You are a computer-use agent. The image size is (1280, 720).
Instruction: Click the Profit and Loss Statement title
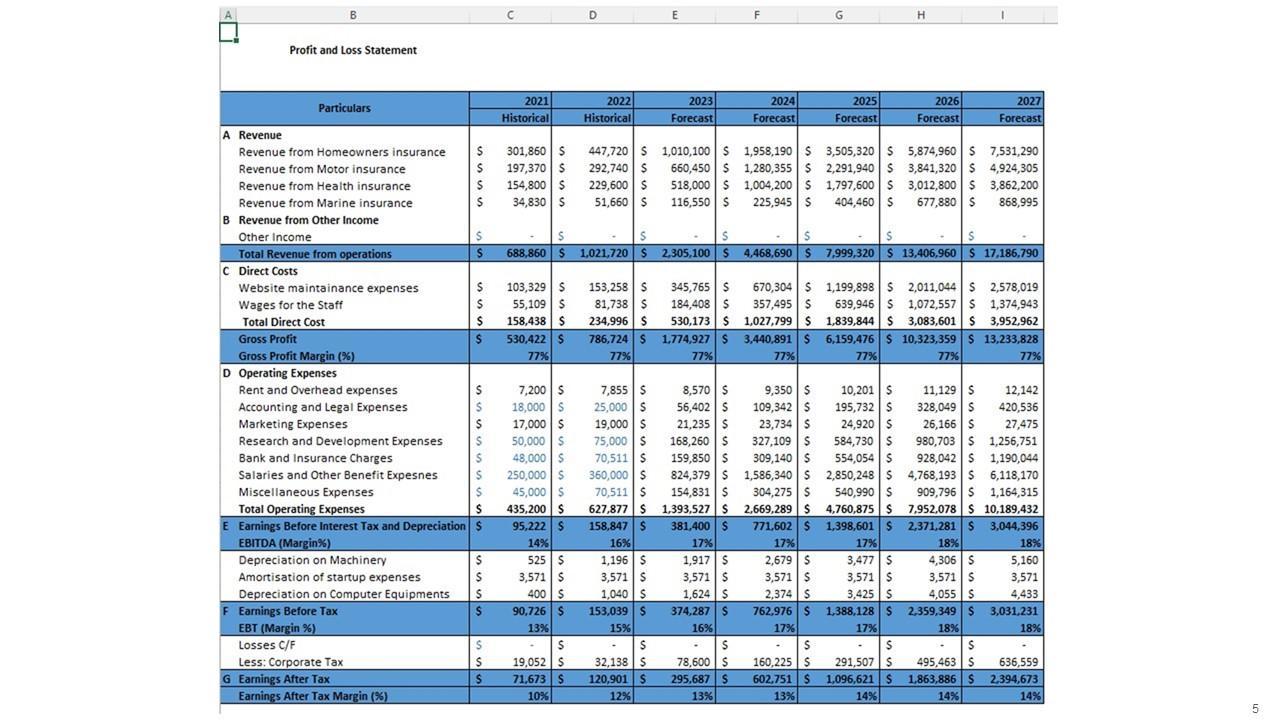pos(353,50)
